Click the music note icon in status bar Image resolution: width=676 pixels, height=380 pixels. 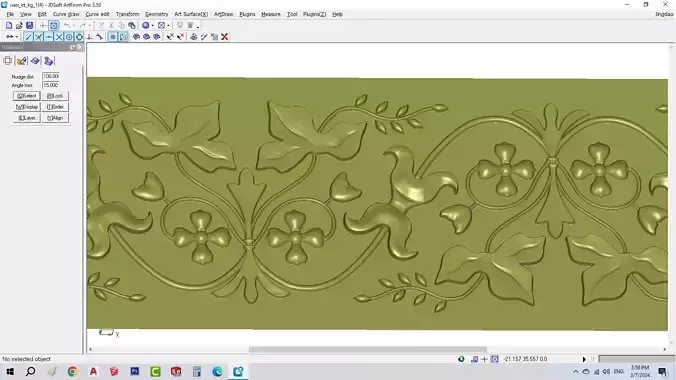pyautogui.click(x=475, y=359)
